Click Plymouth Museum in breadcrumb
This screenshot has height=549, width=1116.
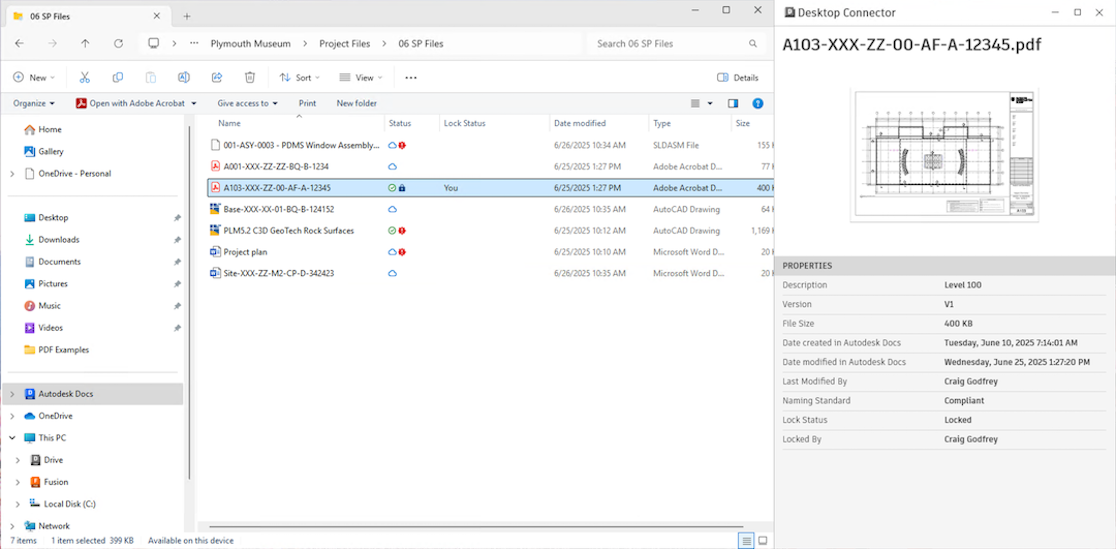click(x=251, y=43)
